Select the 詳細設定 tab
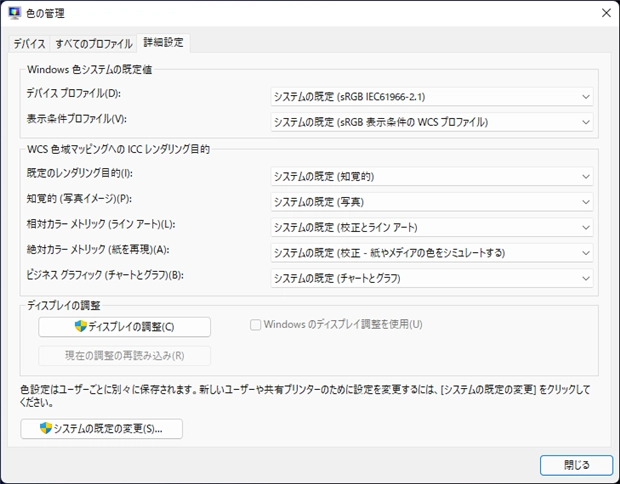Image resolution: width=620 pixels, height=484 pixels. (x=163, y=43)
